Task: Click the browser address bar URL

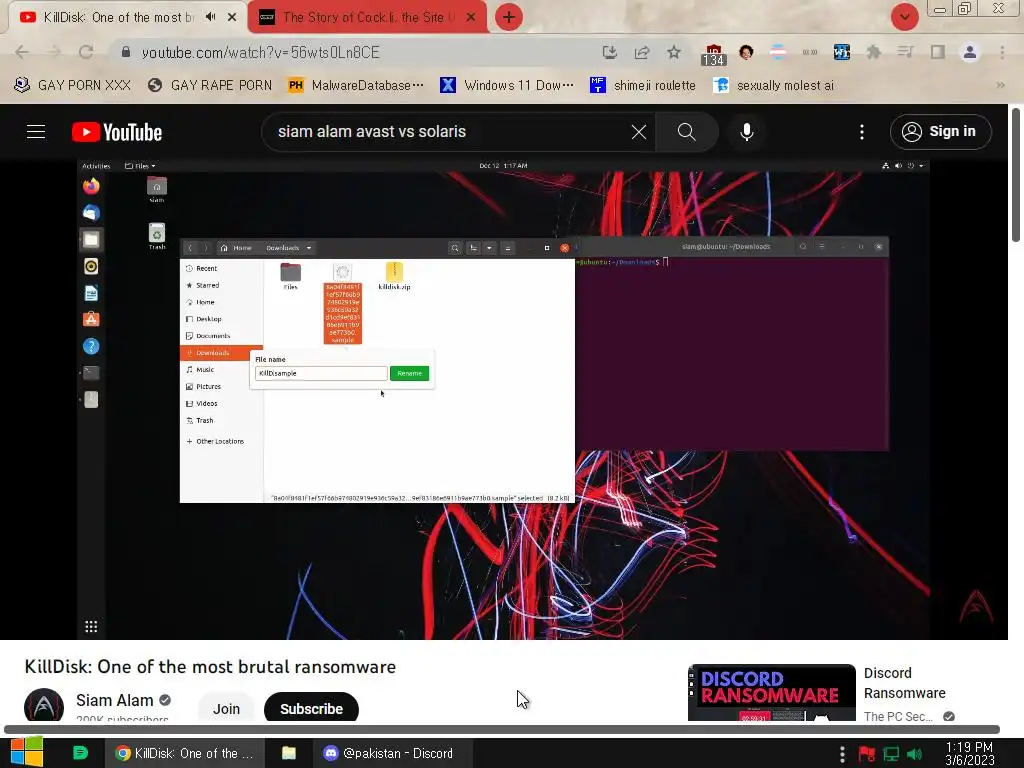Action: point(261,52)
